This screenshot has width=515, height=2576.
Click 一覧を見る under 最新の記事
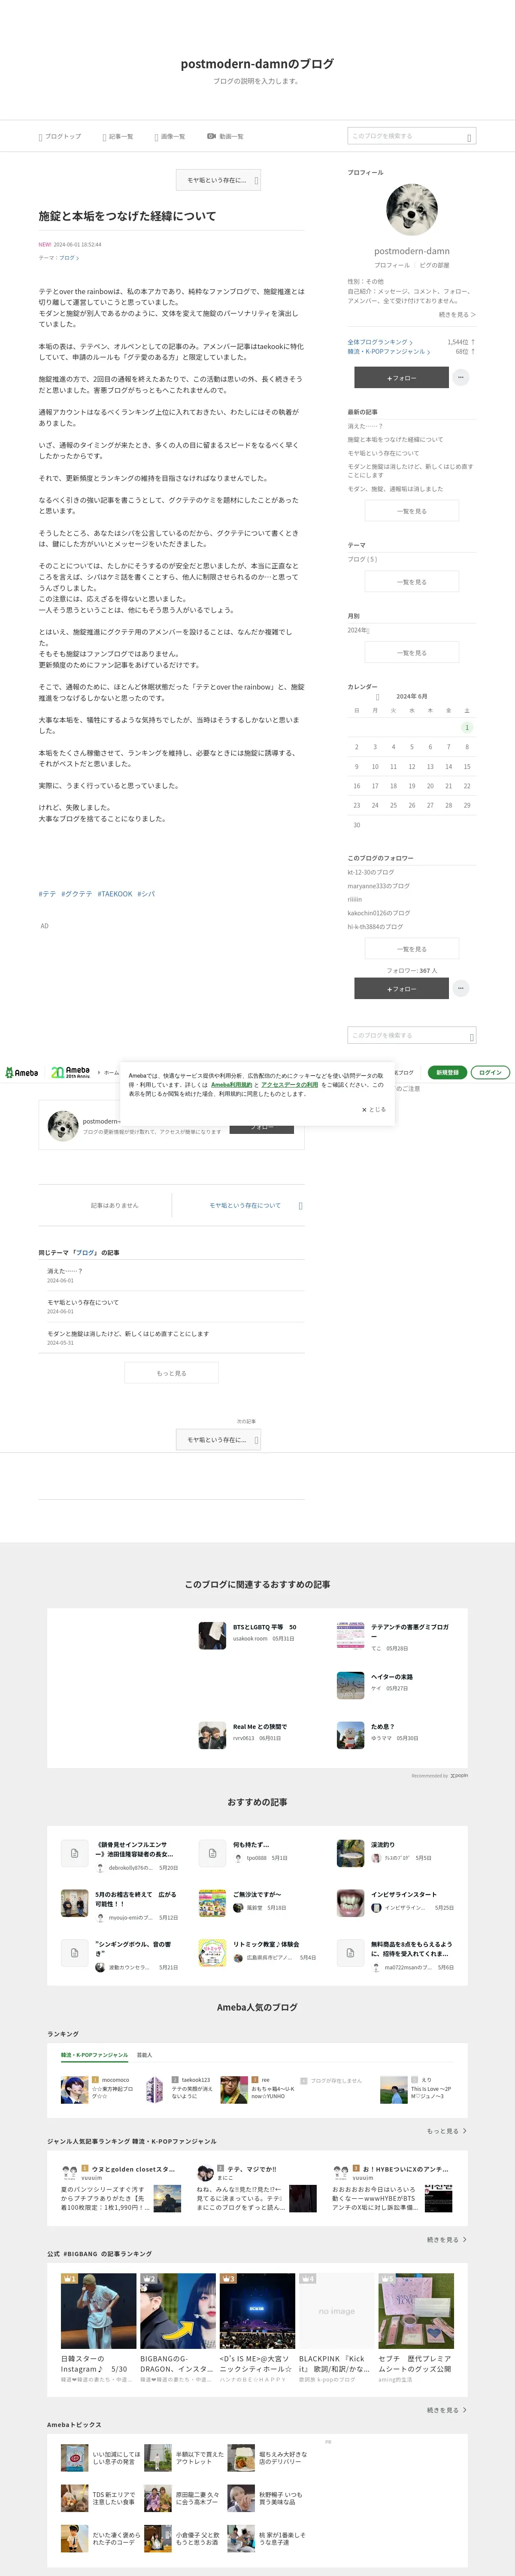pyautogui.click(x=412, y=511)
